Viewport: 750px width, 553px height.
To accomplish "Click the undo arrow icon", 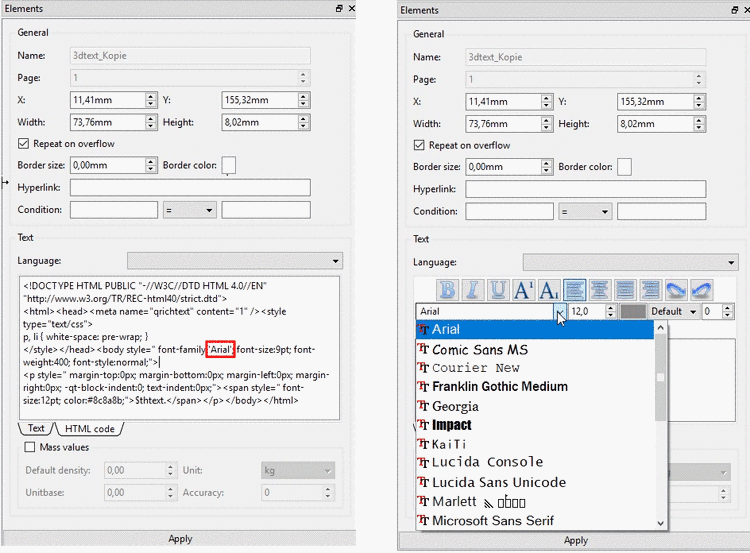I will [701, 290].
